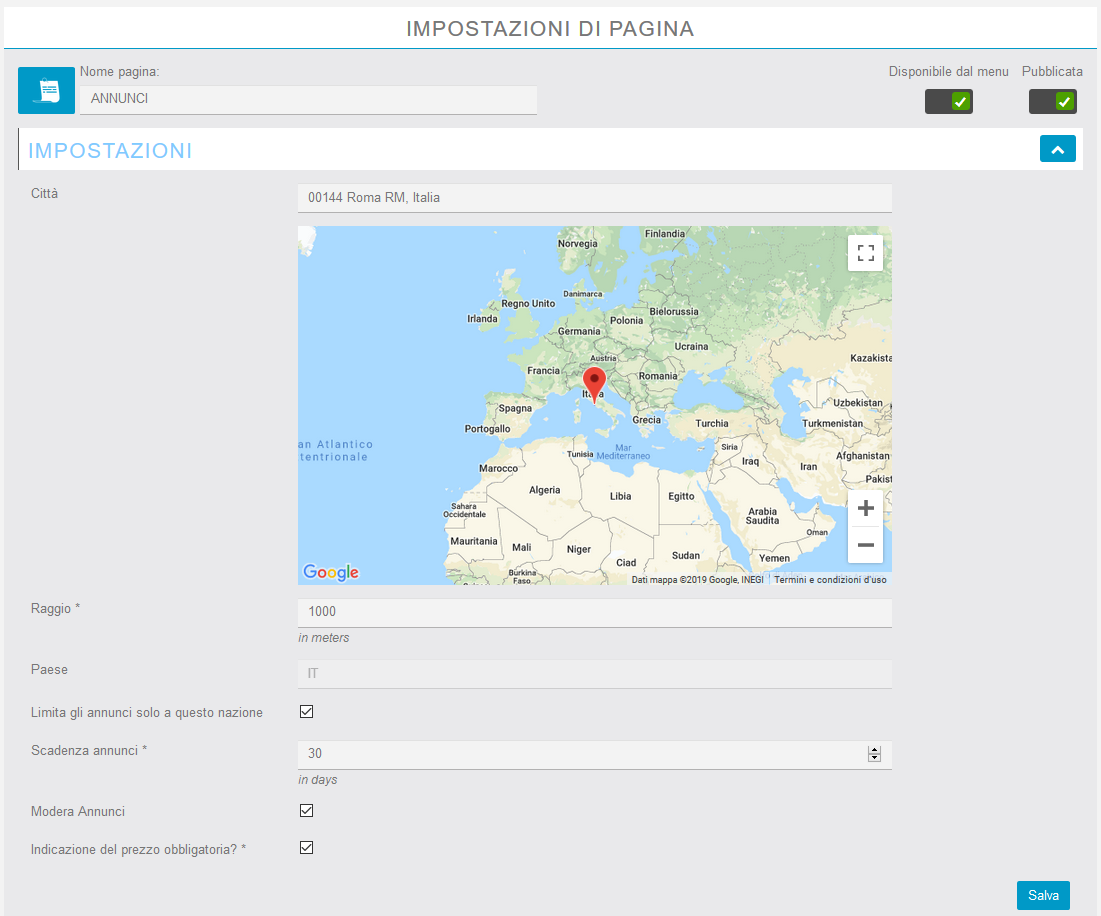Screen dimensions: 1101x916
Task: Zoom in on the map
Action: pyautogui.click(x=866, y=508)
